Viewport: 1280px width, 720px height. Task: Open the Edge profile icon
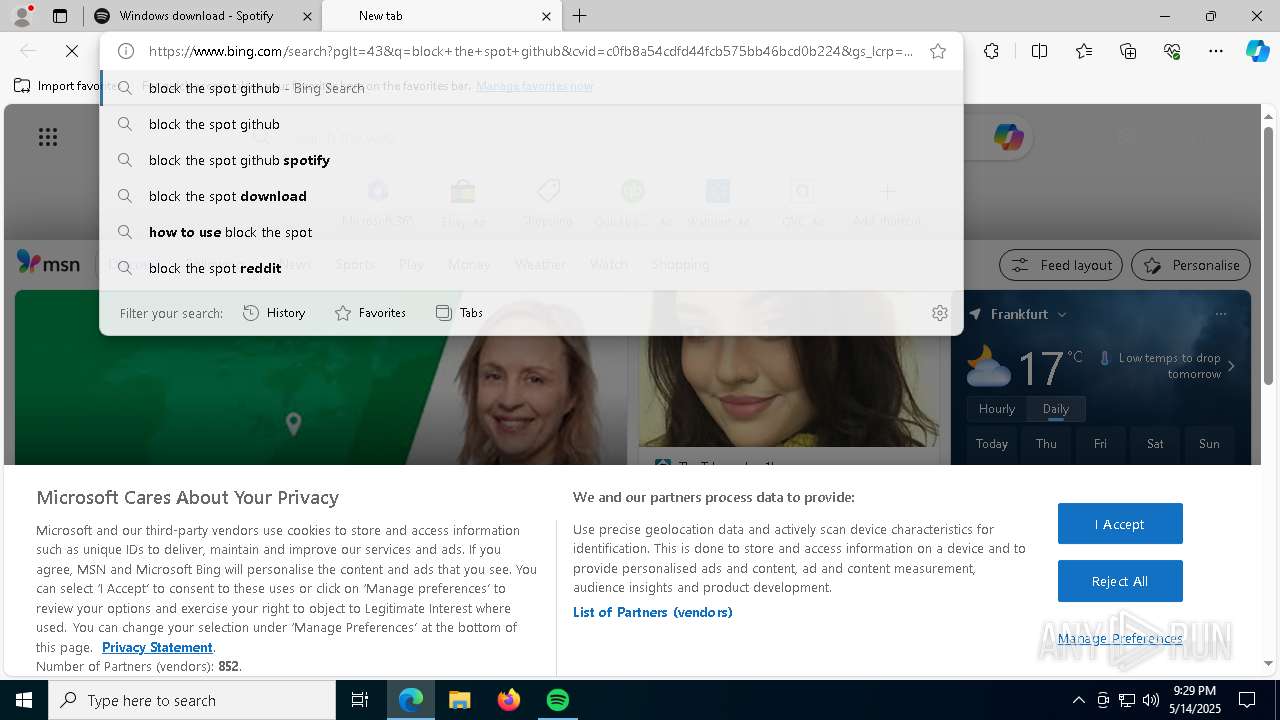coord(22,16)
